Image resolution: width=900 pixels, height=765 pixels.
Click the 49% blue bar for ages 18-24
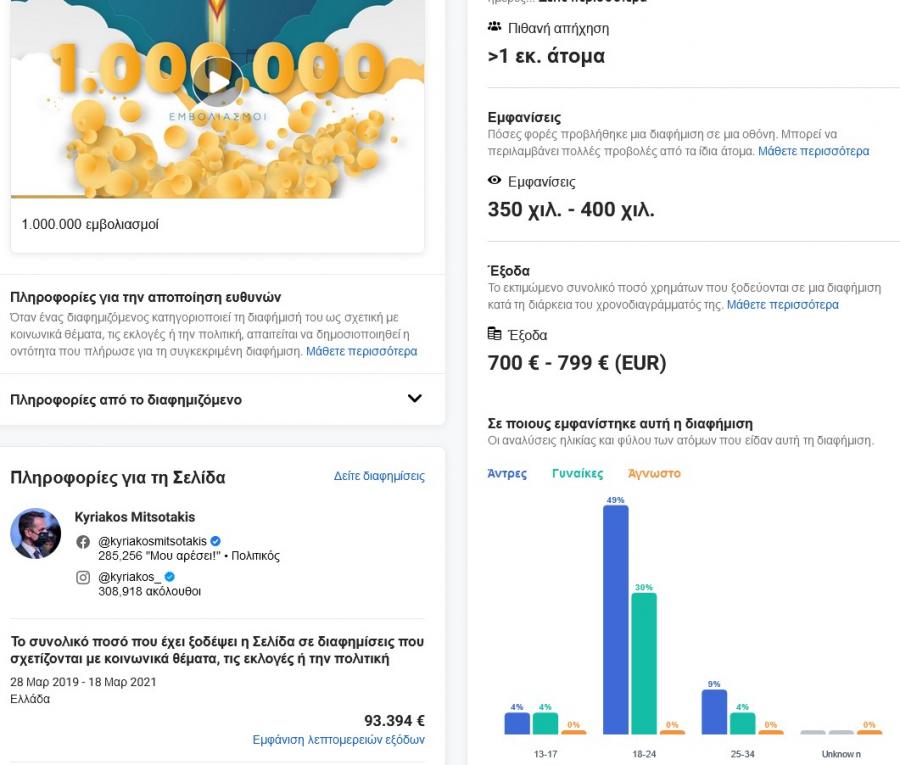(x=615, y=620)
